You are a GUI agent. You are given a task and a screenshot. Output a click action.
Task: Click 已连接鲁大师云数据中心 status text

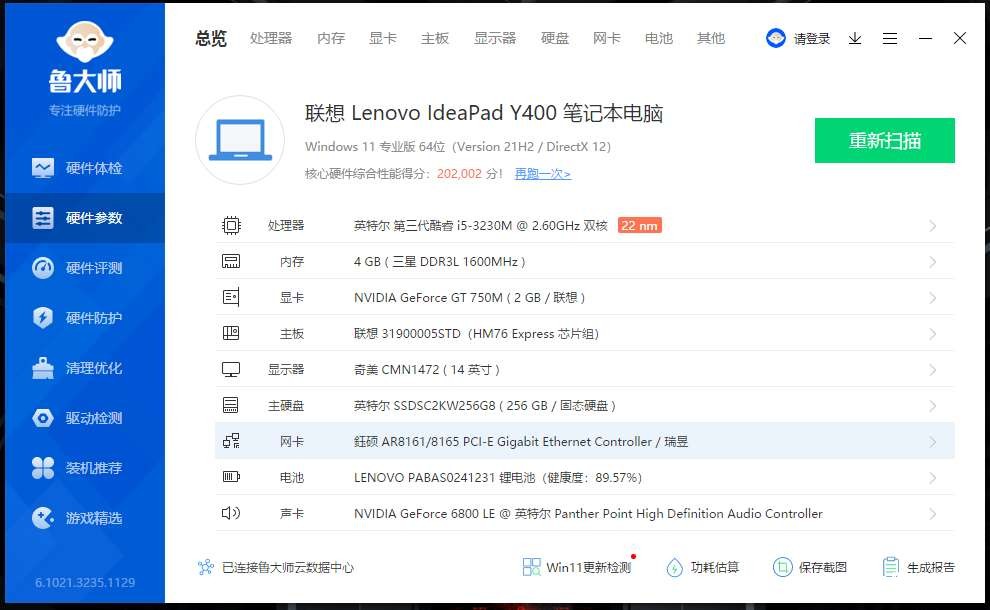tap(287, 567)
